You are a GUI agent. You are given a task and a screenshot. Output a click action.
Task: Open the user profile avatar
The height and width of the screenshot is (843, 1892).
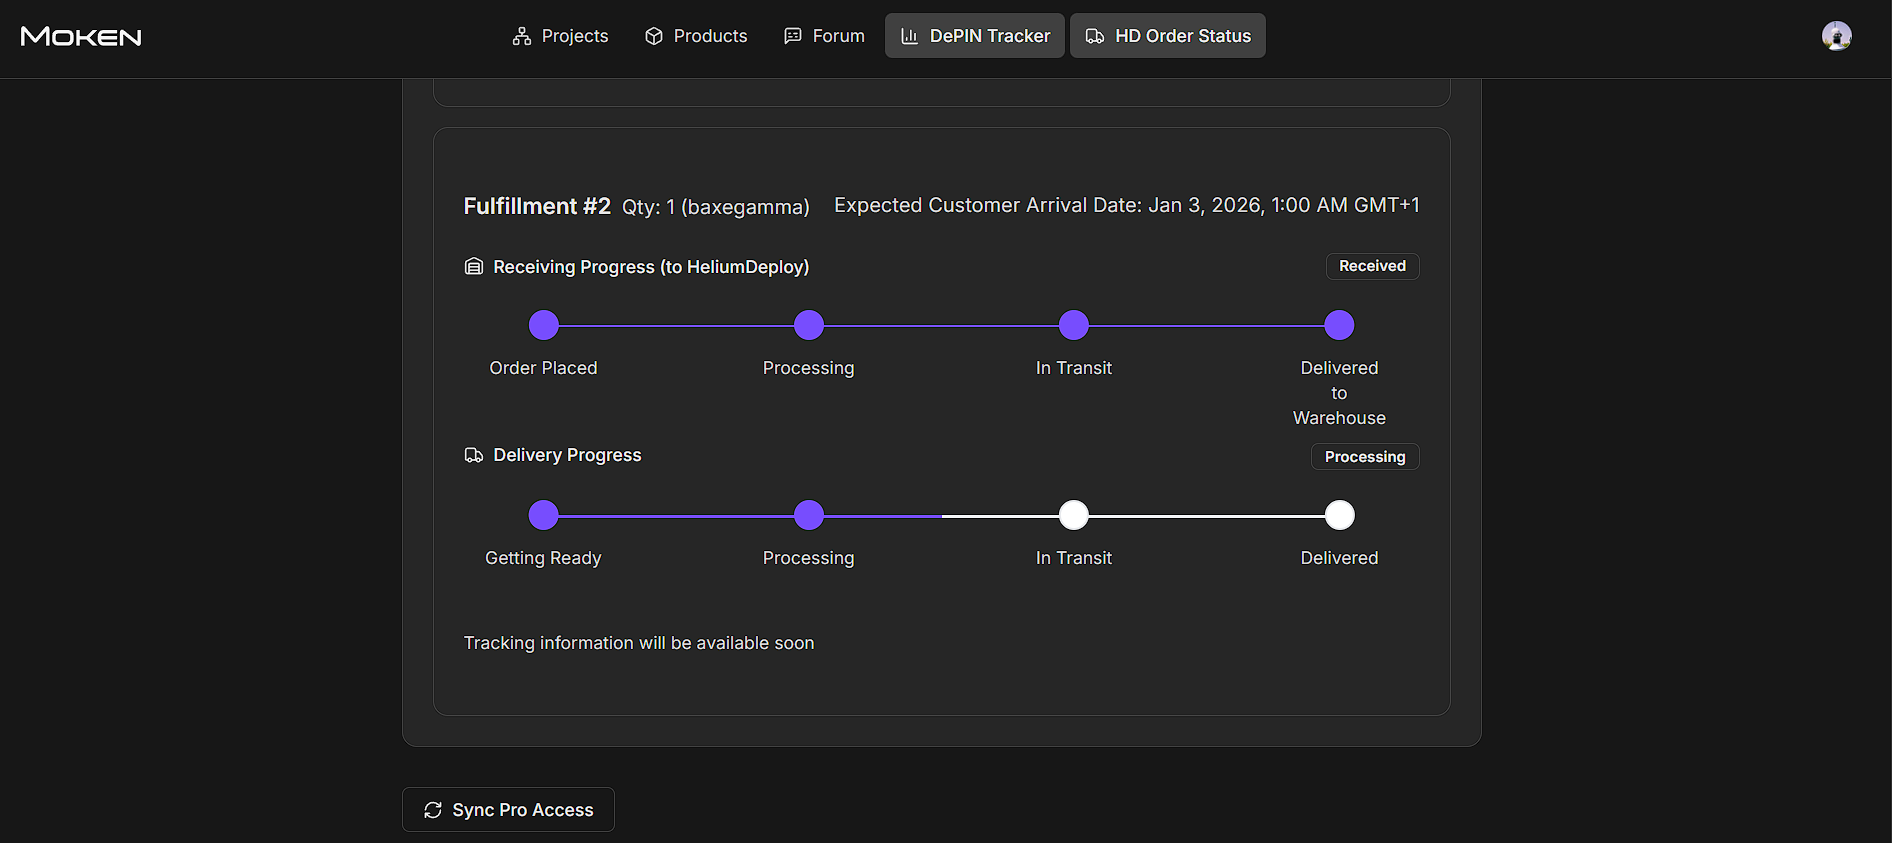pyautogui.click(x=1836, y=36)
